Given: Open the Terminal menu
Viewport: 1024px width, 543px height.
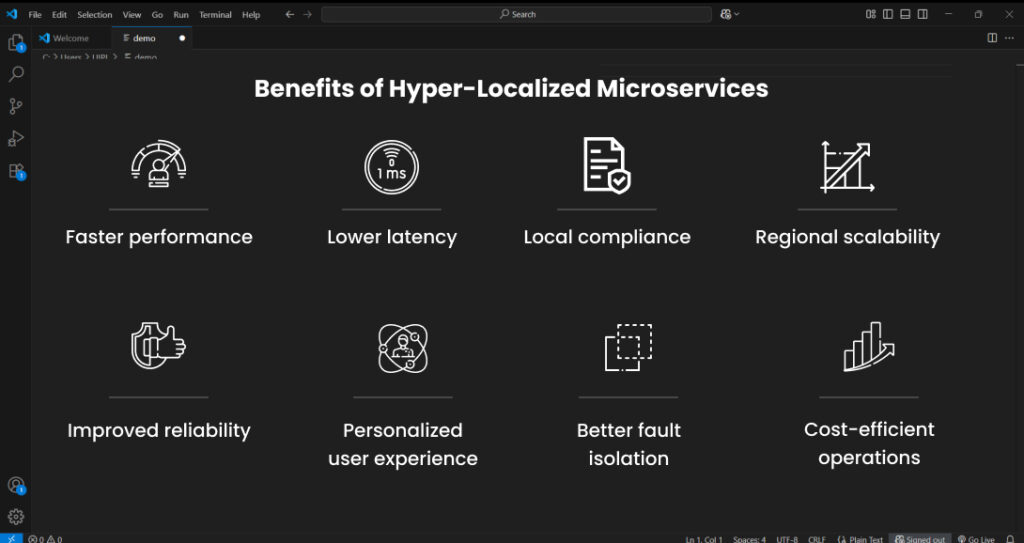Looking at the screenshot, I should [216, 14].
